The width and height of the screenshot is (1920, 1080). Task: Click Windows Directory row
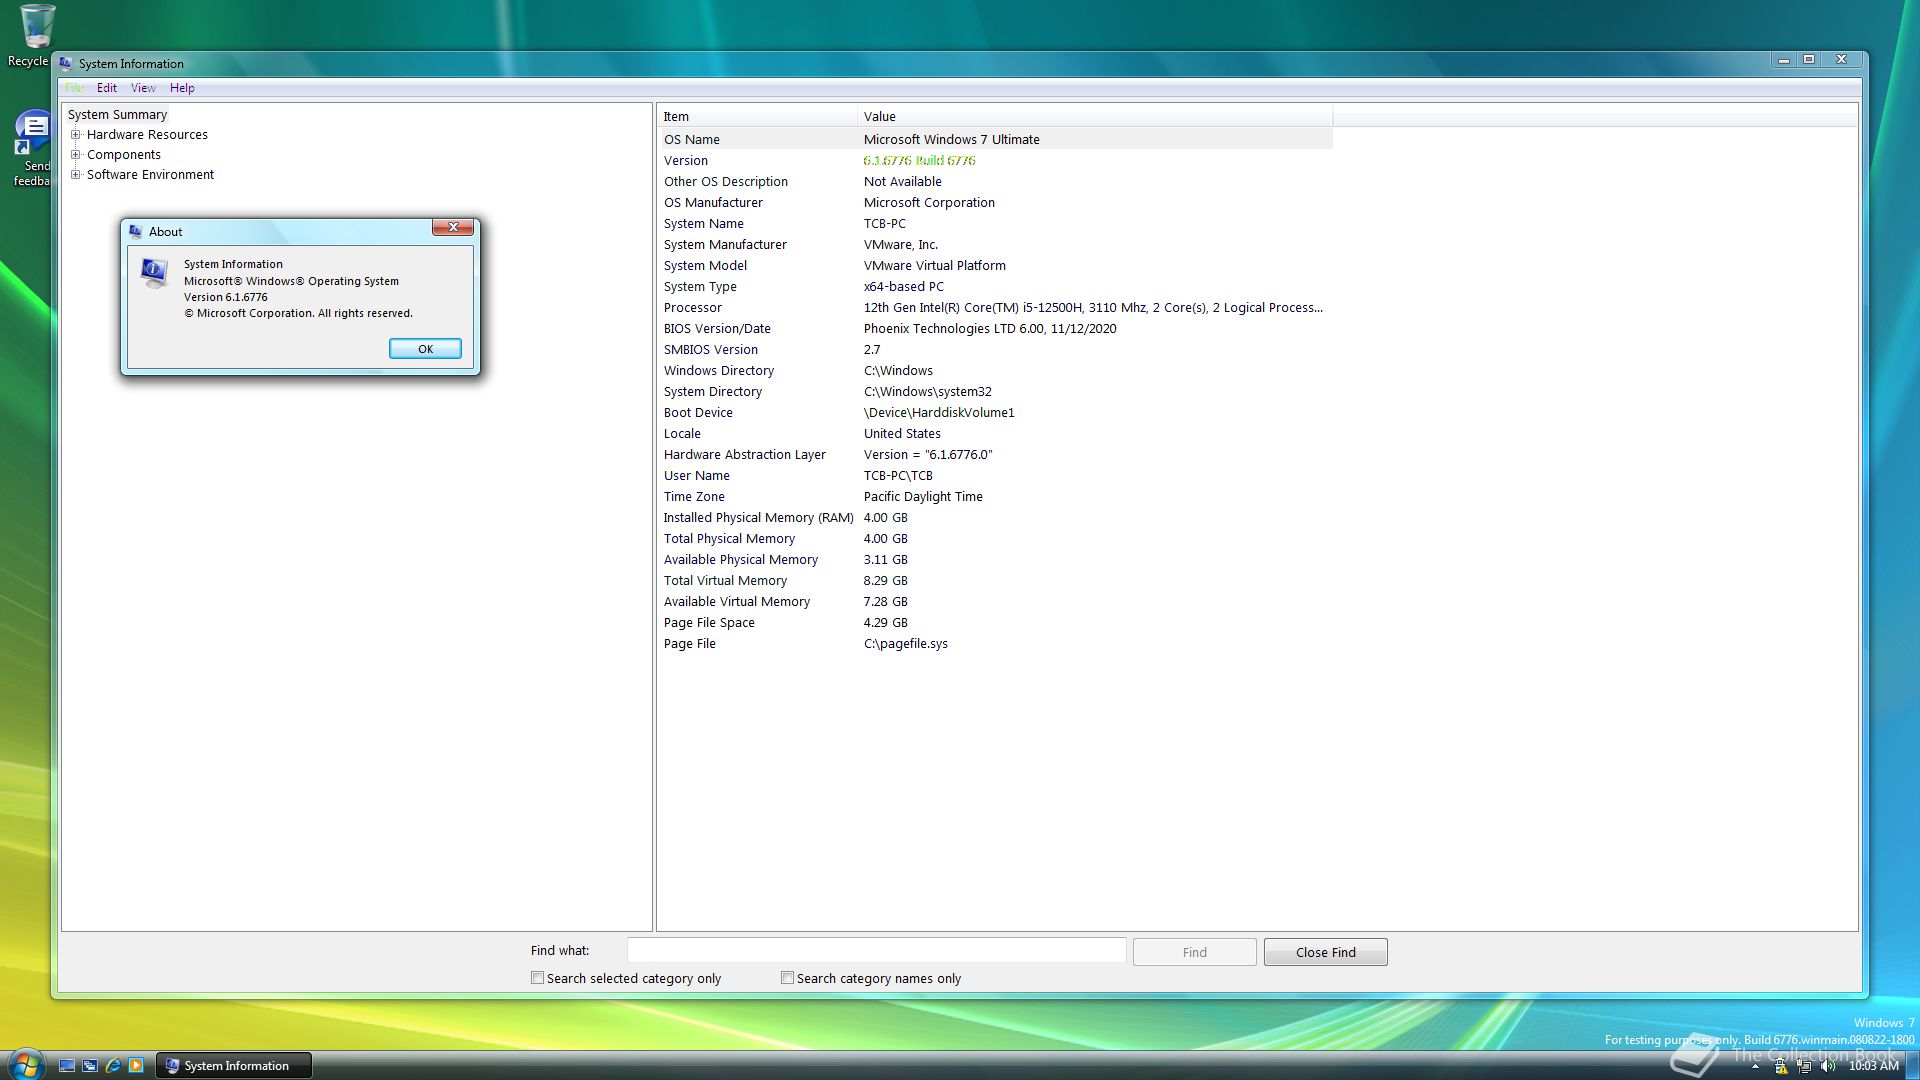pos(995,371)
